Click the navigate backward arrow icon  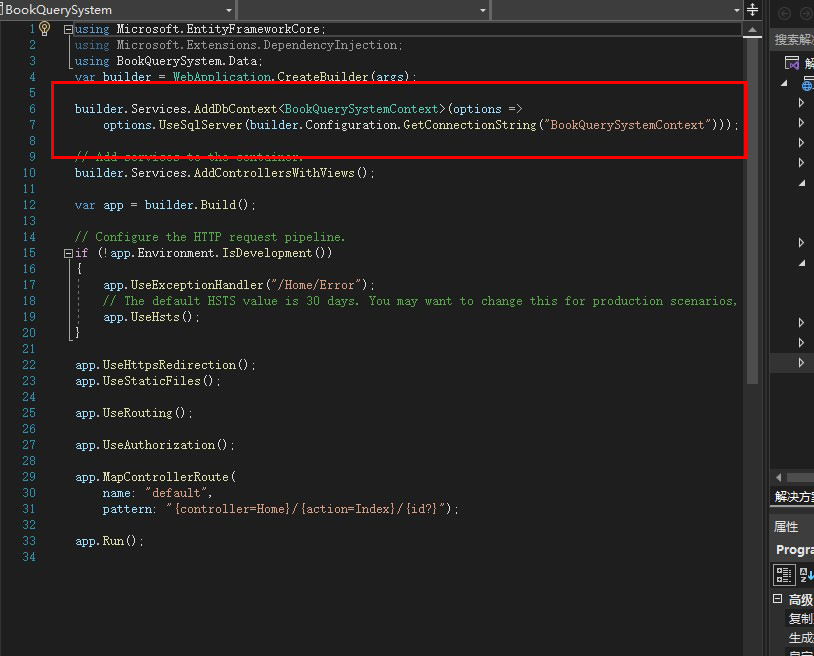point(784,13)
